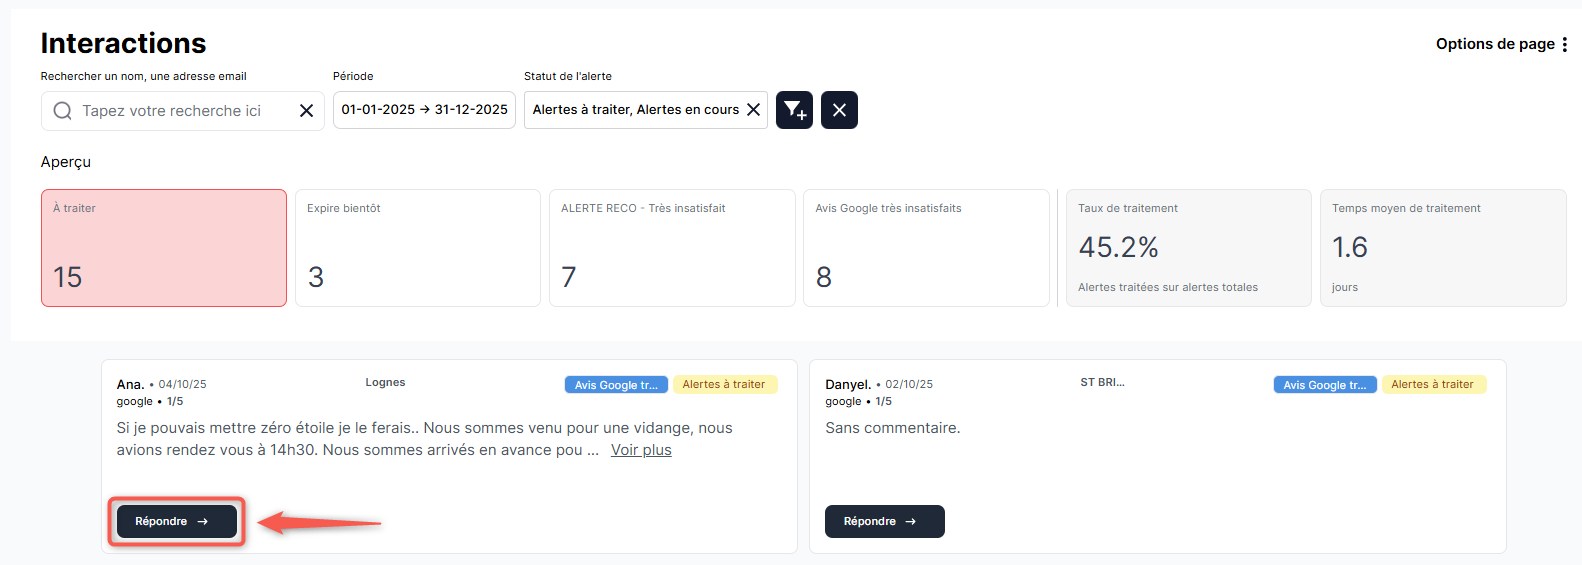Image resolution: width=1582 pixels, height=565 pixels.
Task: Click Répondre on Danyel's review
Action: [x=884, y=521]
